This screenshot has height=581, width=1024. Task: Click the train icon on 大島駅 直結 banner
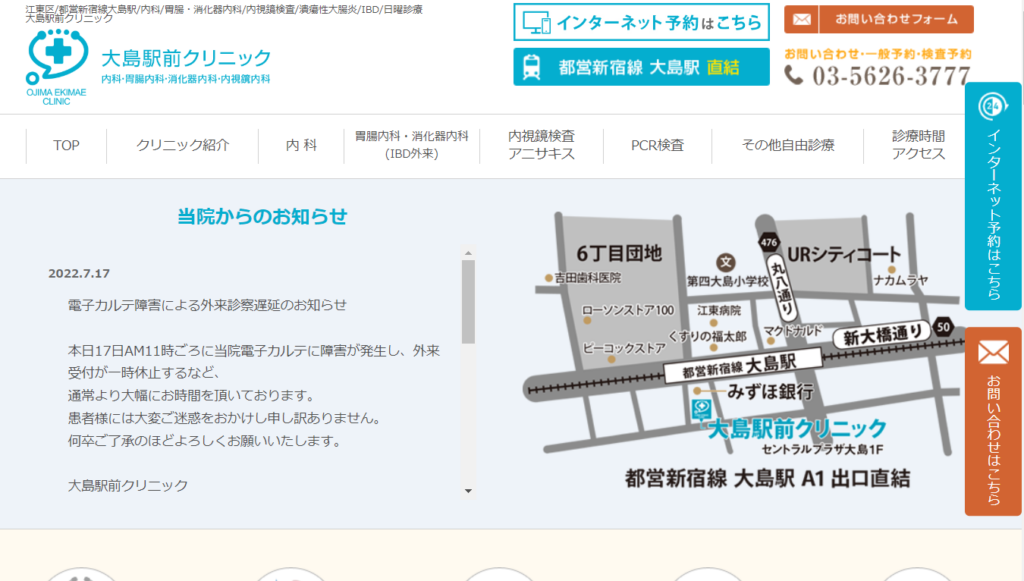click(532, 67)
